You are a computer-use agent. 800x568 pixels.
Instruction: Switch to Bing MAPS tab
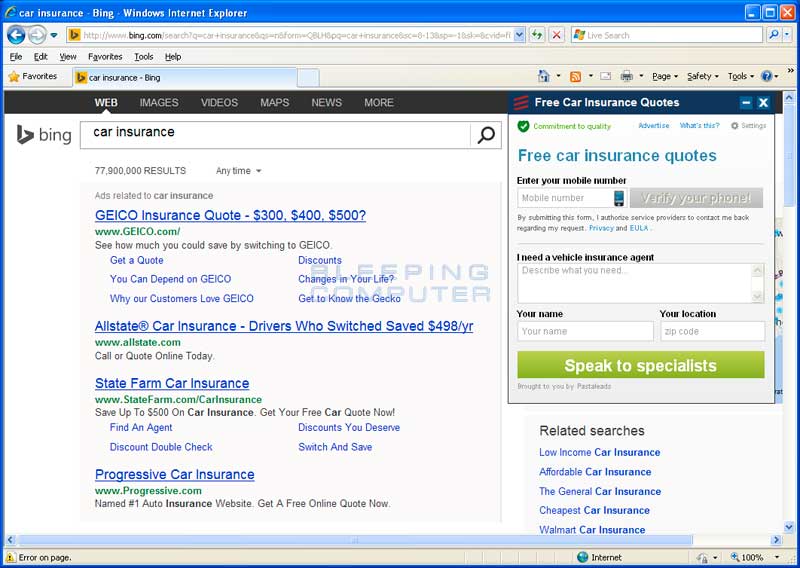(274, 103)
